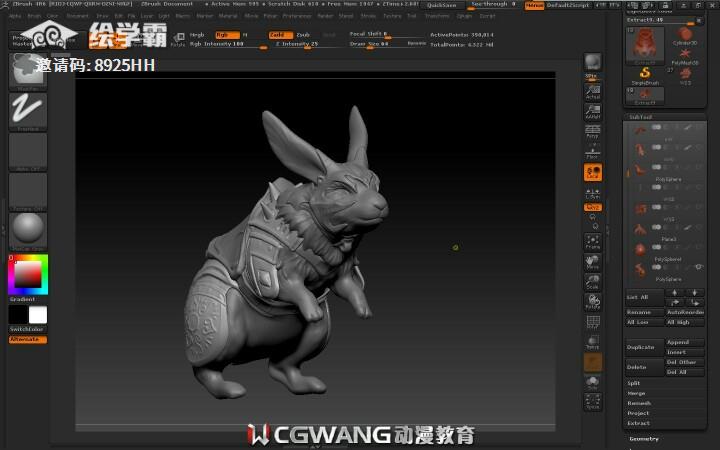Click the Del Other button
720x450 pixels.
click(x=685, y=362)
